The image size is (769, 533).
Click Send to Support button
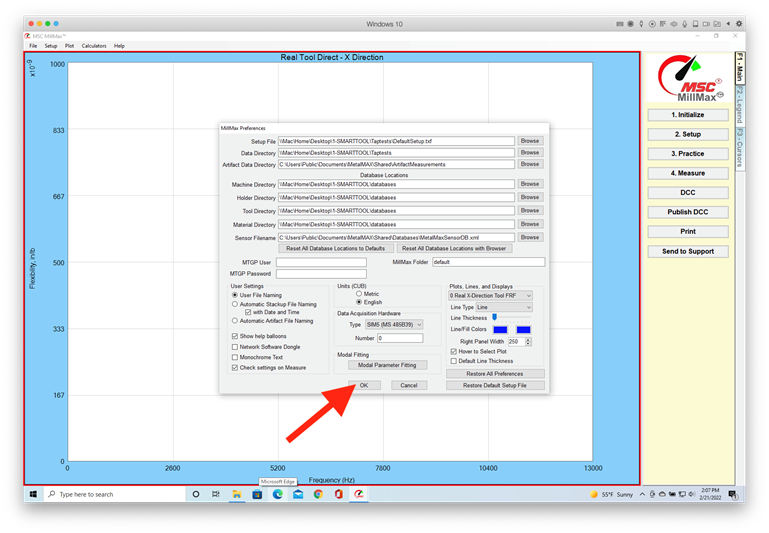tap(688, 251)
